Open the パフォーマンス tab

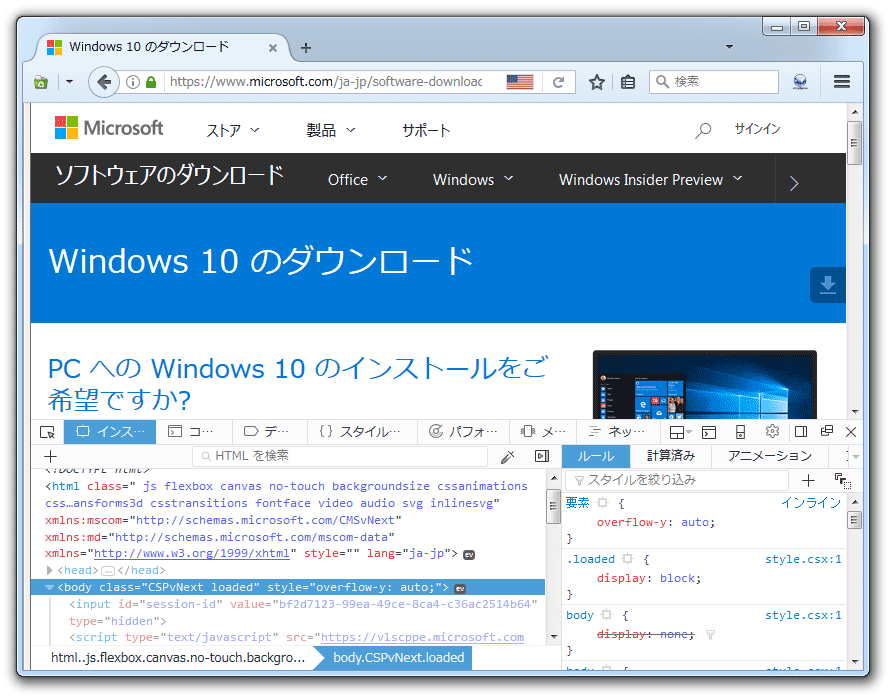click(x=463, y=432)
